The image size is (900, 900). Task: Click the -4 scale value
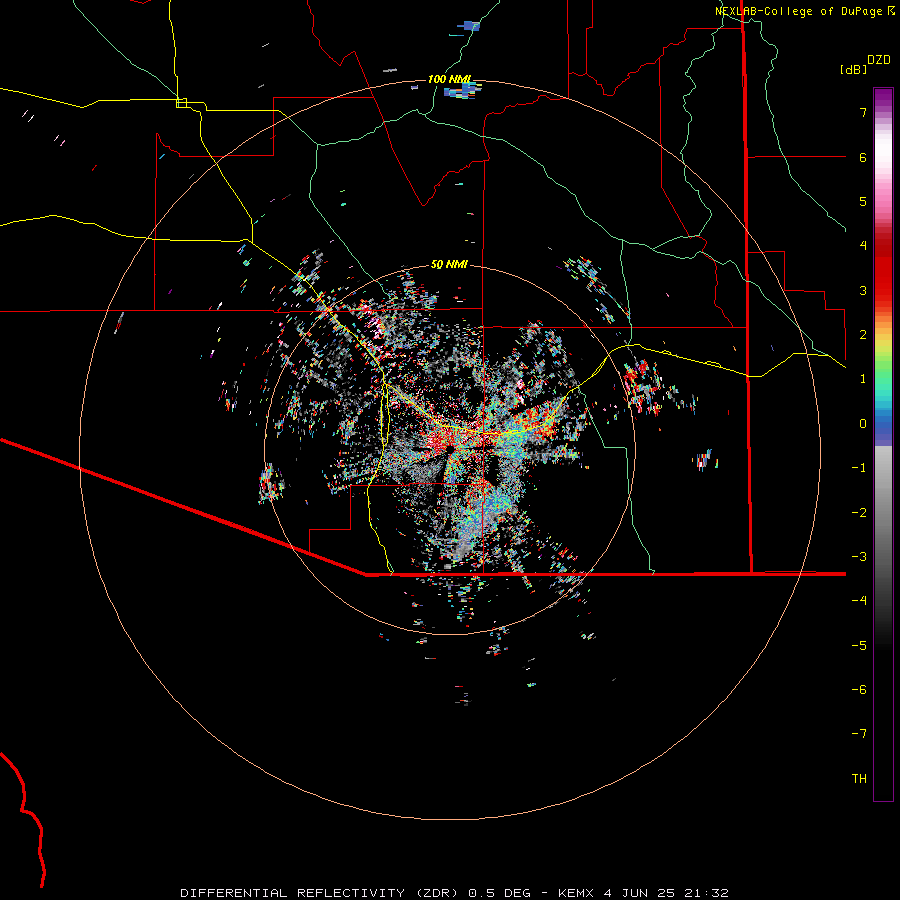point(859,601)
